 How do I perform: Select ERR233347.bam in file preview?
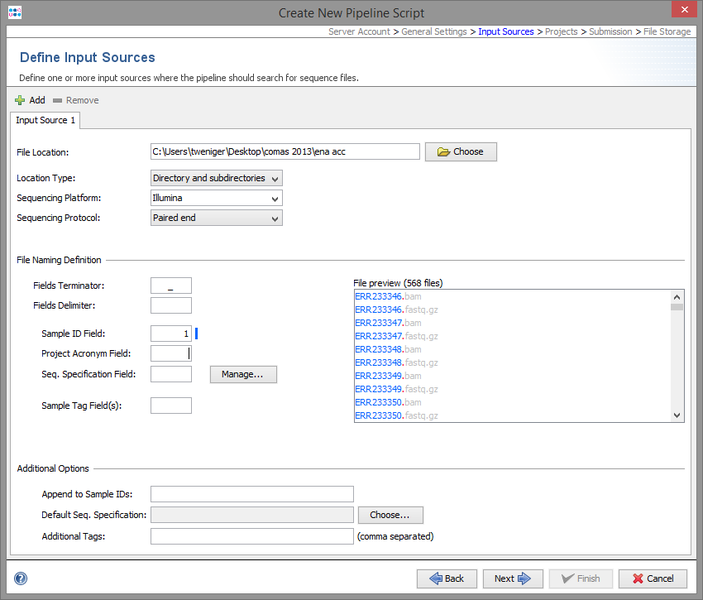[x=388, y=323]
